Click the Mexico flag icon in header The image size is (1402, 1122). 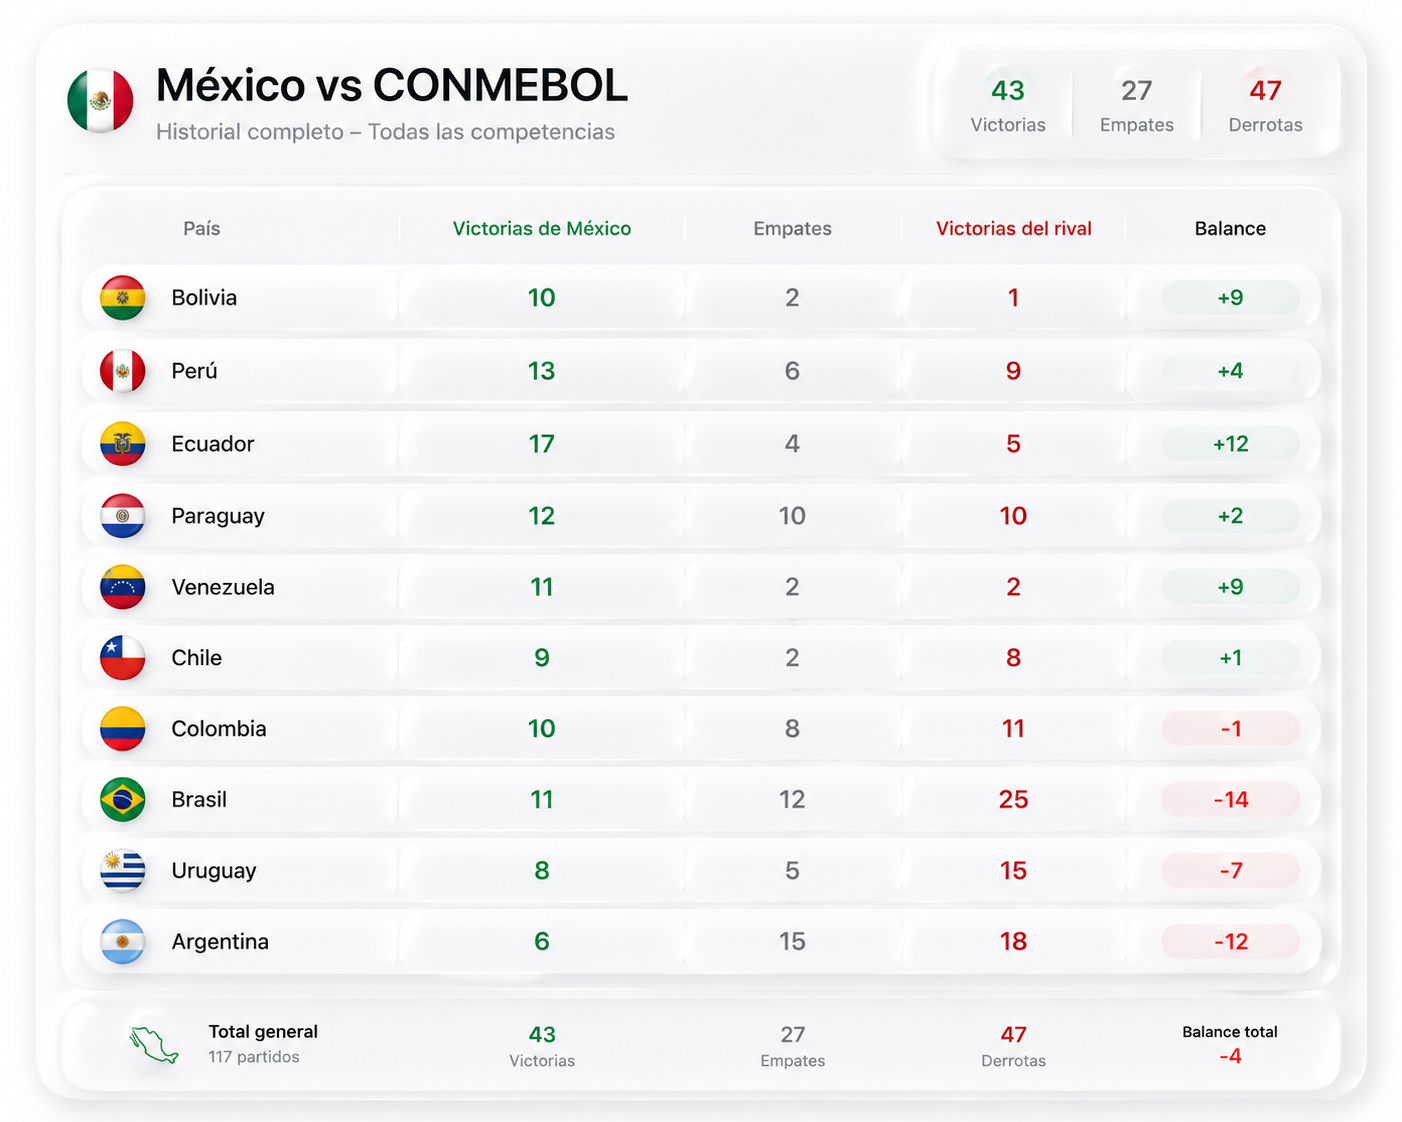[100, 101]
